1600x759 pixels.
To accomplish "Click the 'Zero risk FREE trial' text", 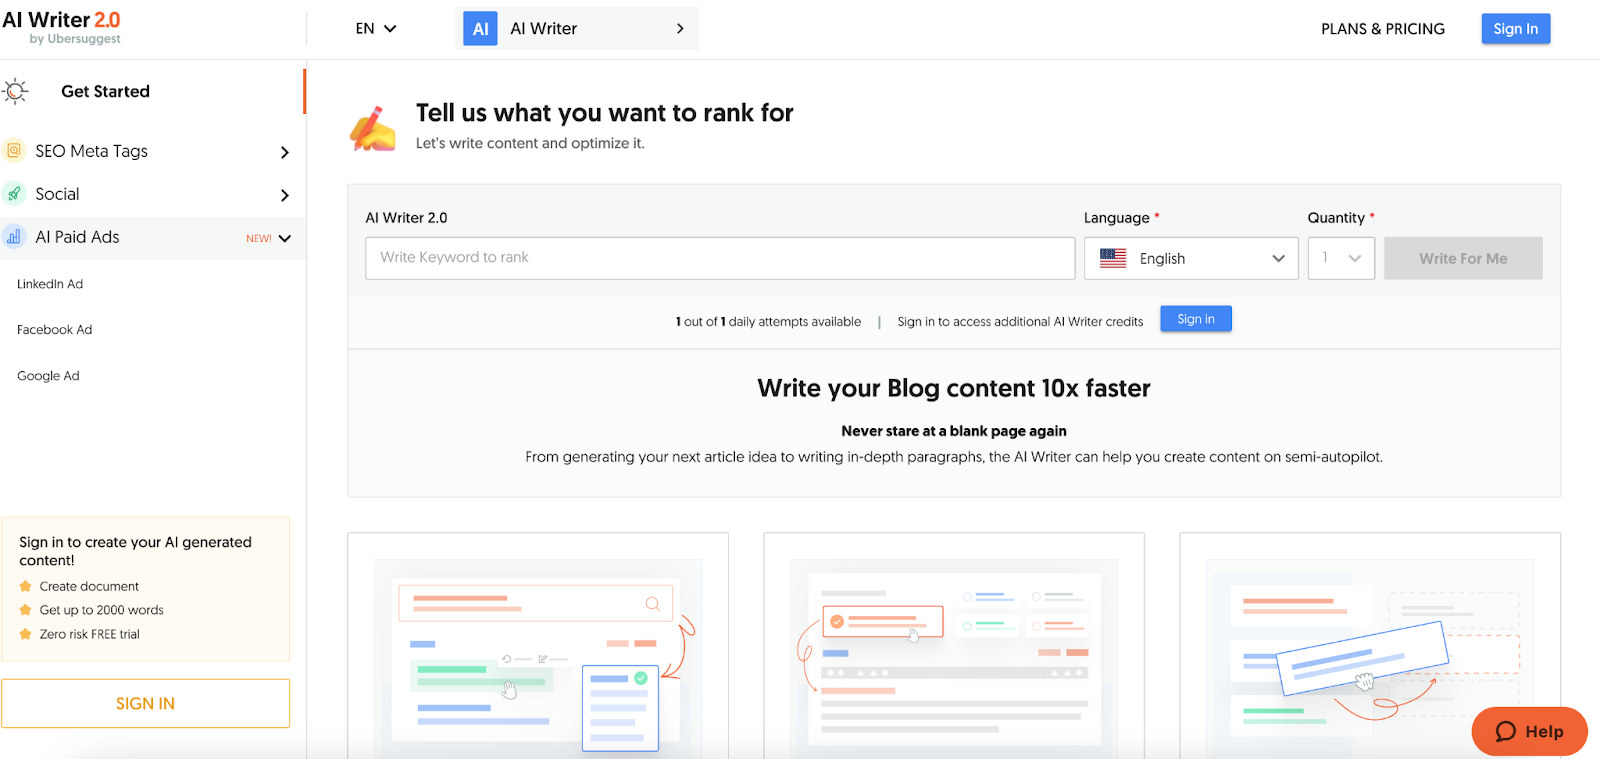I will (x=90, y=634).
